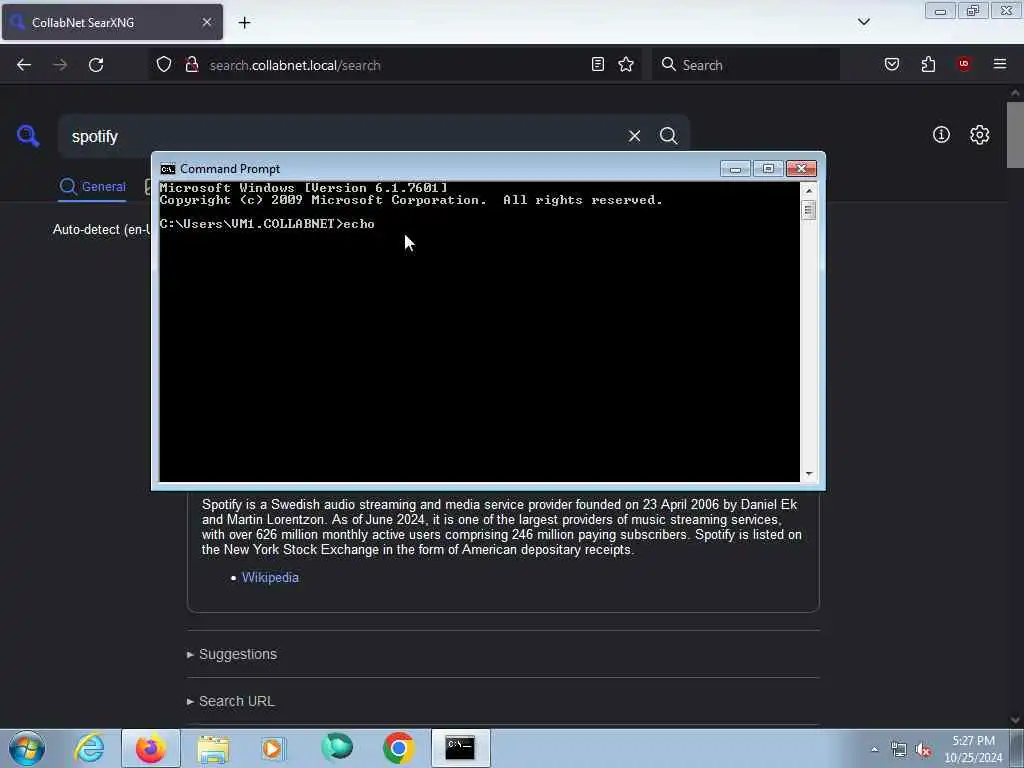The width and height of the screenshot is (1024, 768).
Task: Open the Auto-detect language dropdown
Action: (x=101, y=230)
